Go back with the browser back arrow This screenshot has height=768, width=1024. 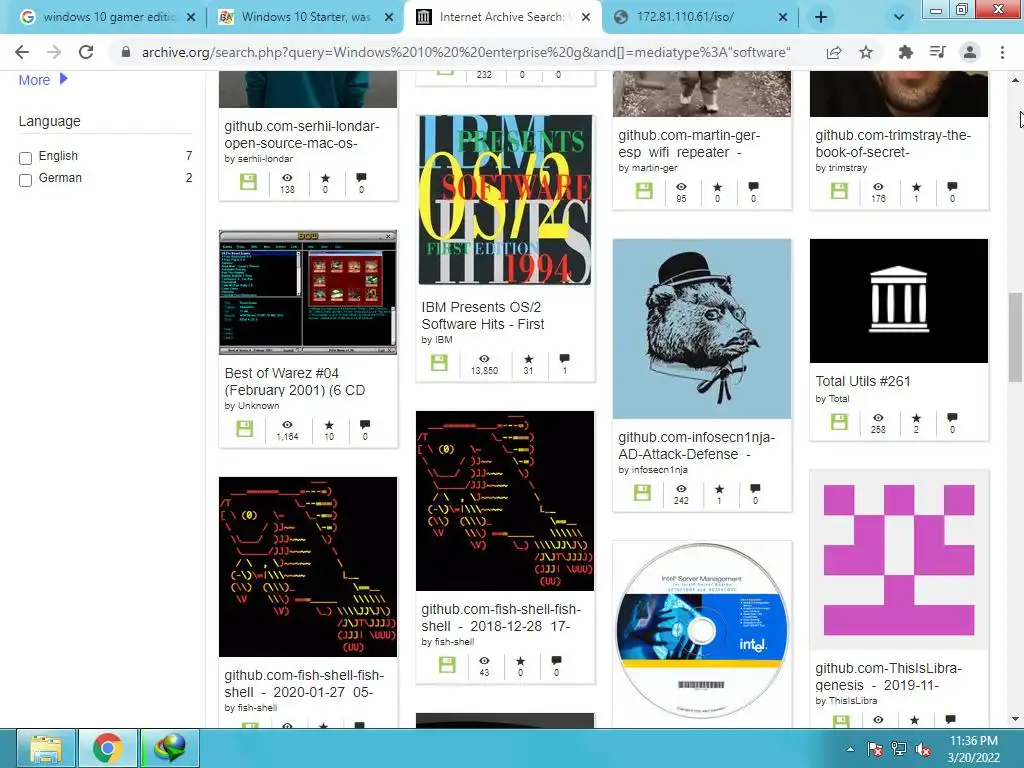point(22,52)
